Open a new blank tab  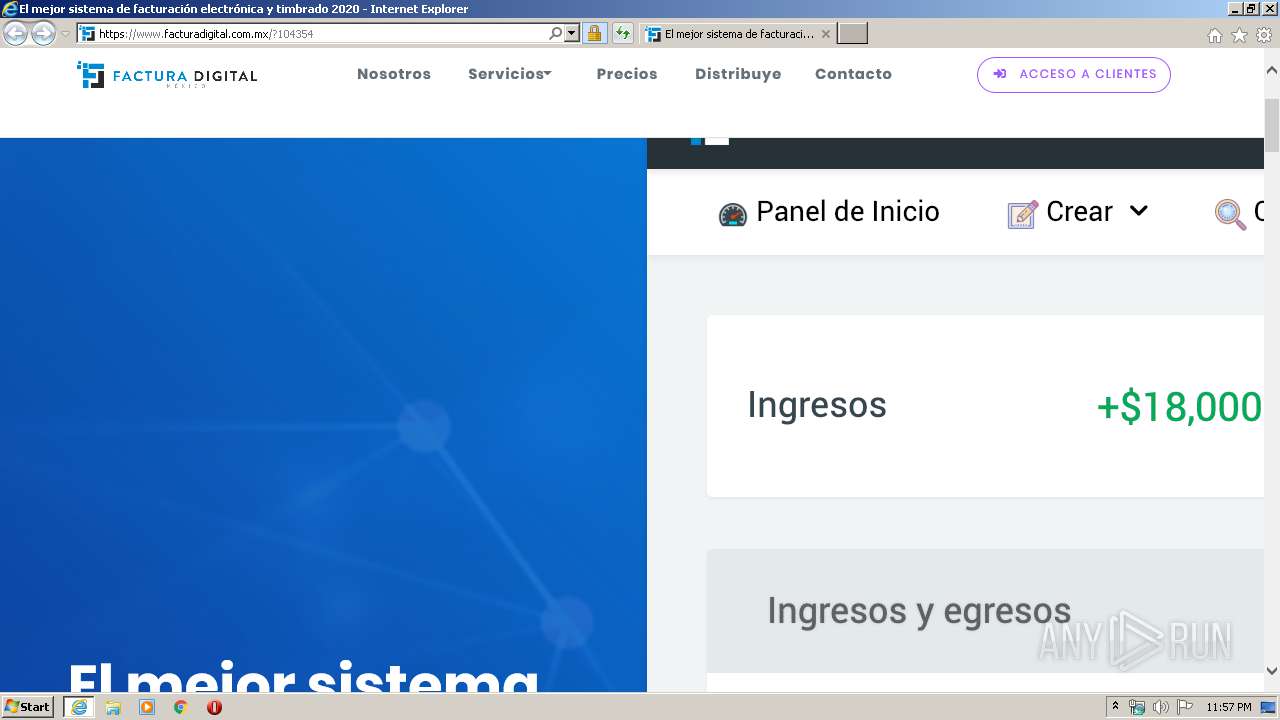tap(852, 34)
